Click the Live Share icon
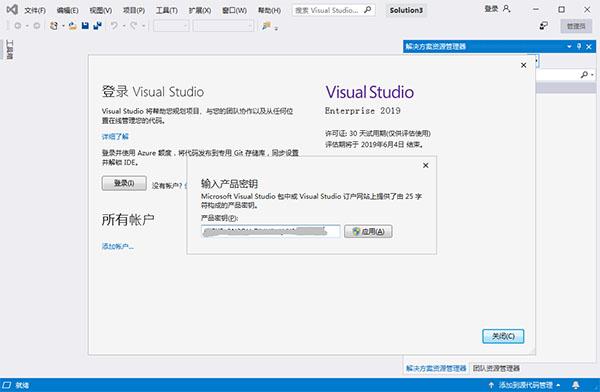600x392 pixels. 544,26
